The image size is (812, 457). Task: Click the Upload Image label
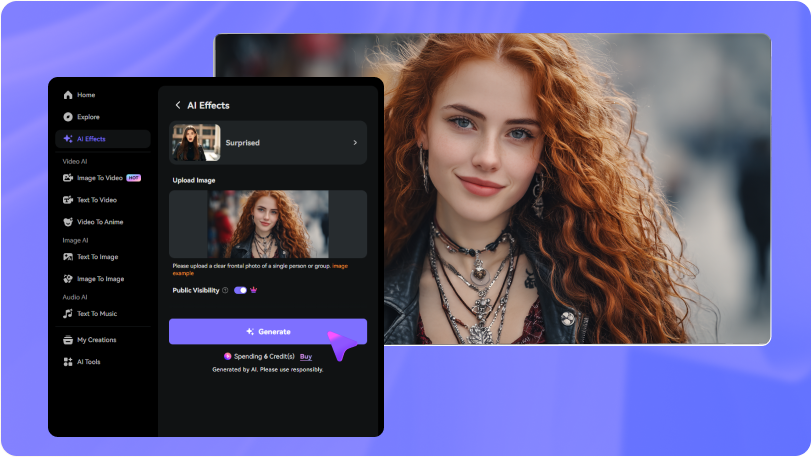click(x=194, y=180)
